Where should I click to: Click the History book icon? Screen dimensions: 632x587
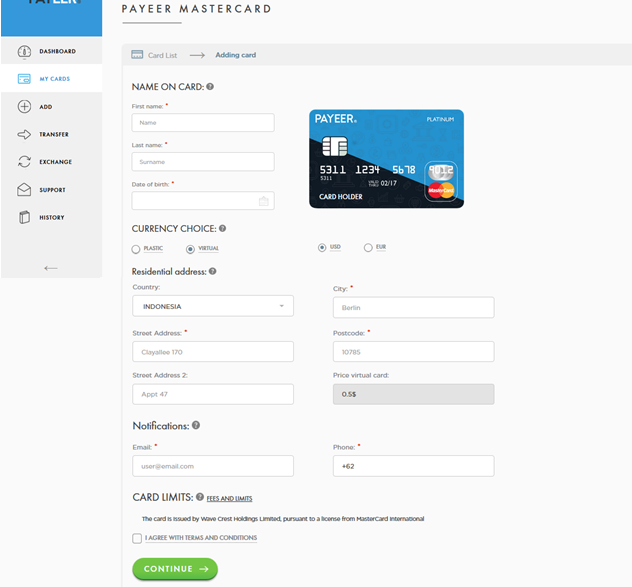tap(24, 218)
